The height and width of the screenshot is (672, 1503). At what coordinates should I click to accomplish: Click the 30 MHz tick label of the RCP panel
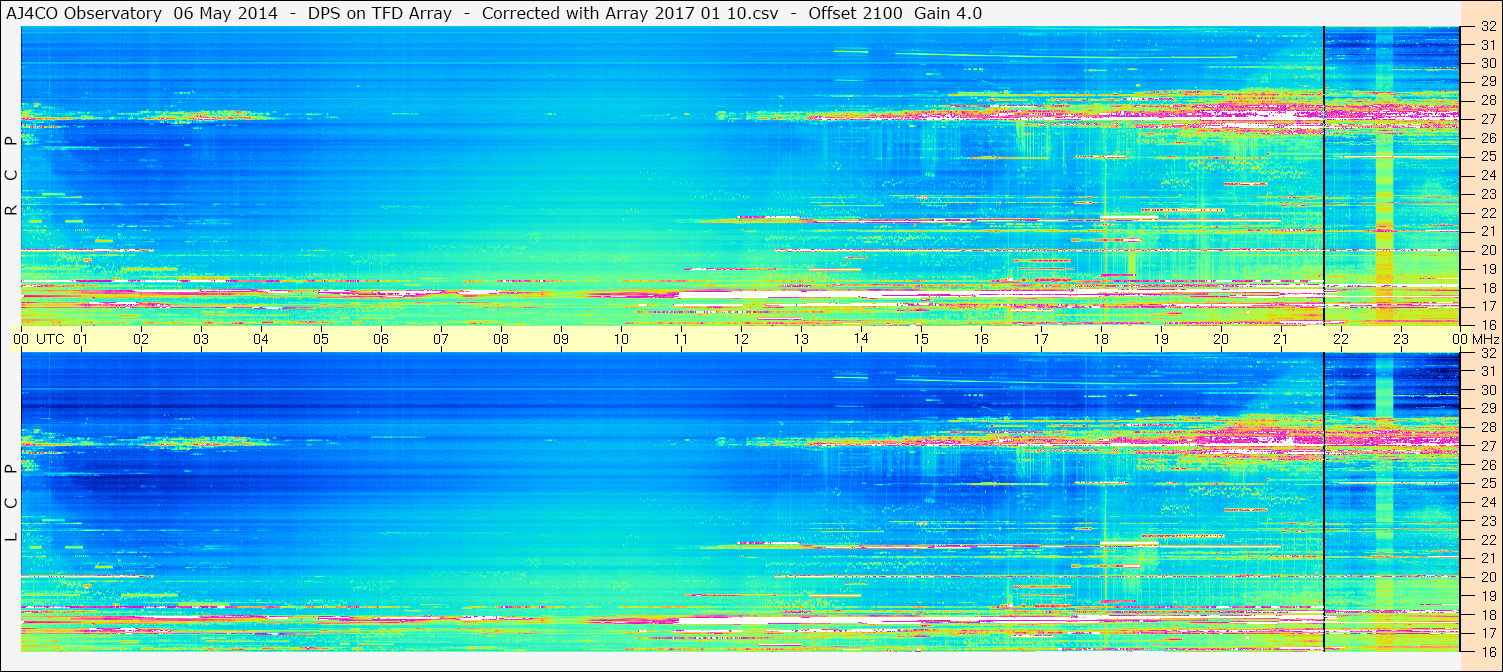click(x=1488, y=63)
